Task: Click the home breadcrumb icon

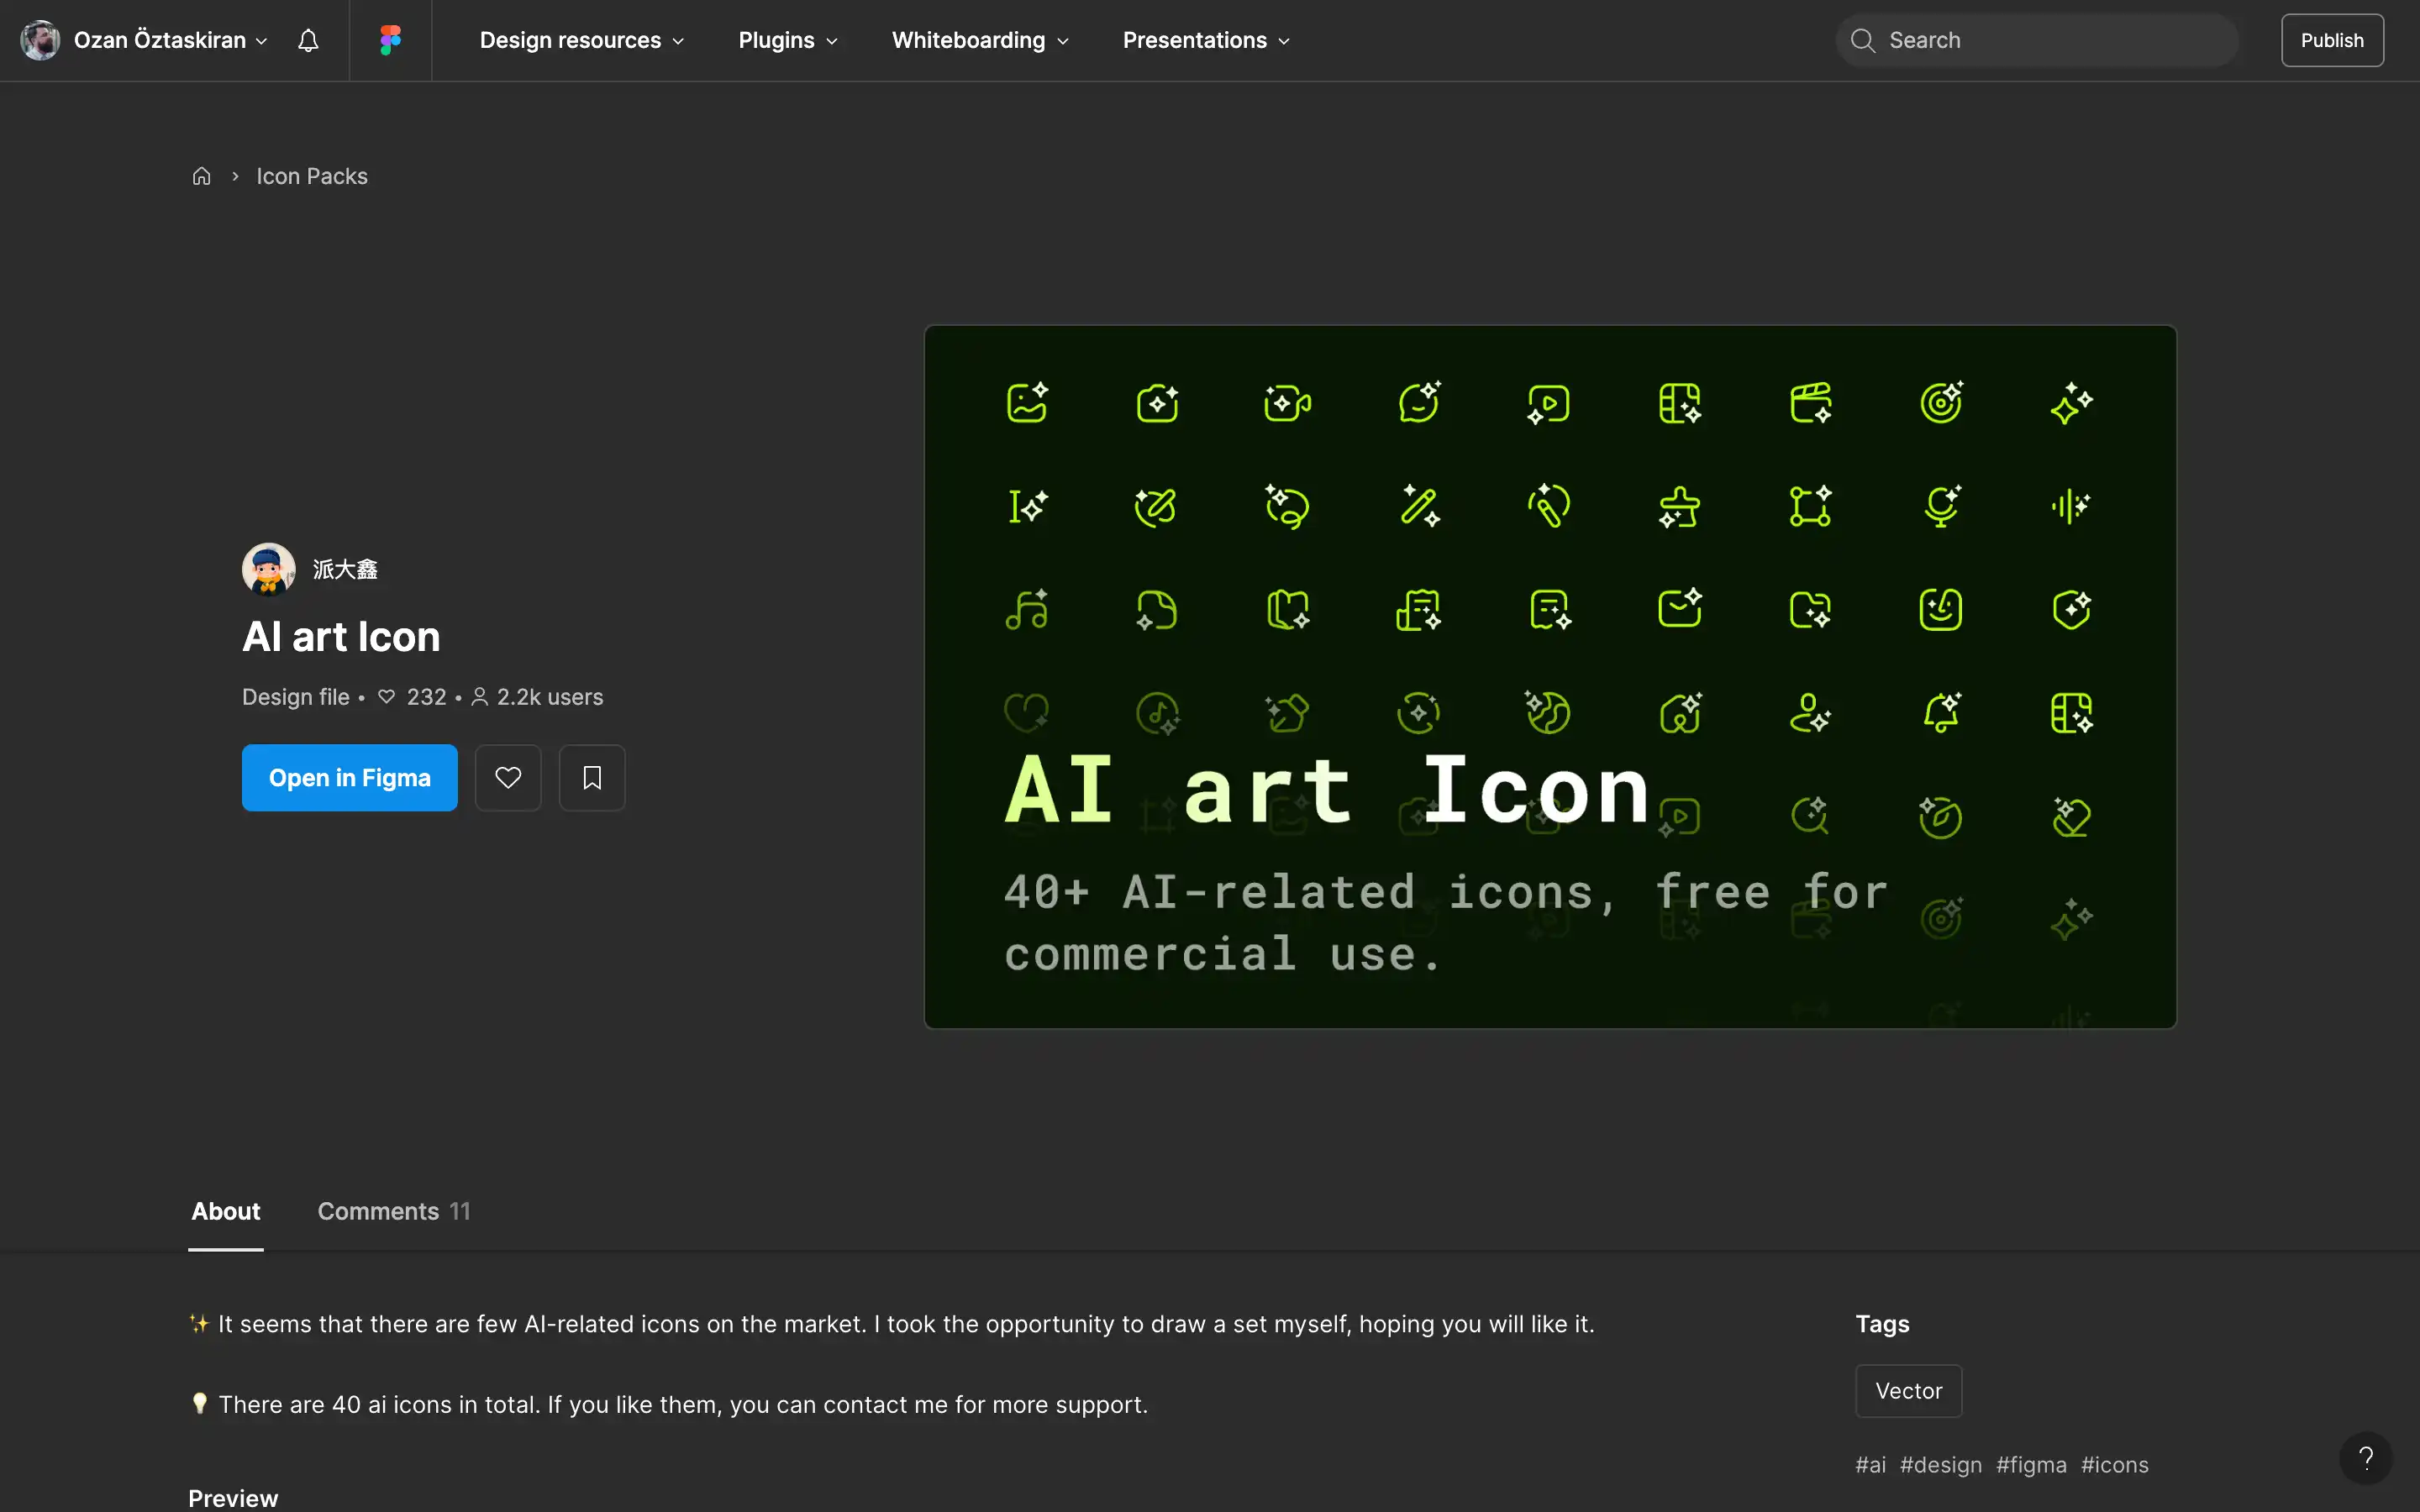Action: pyautogui.click(x=201, y=176)
